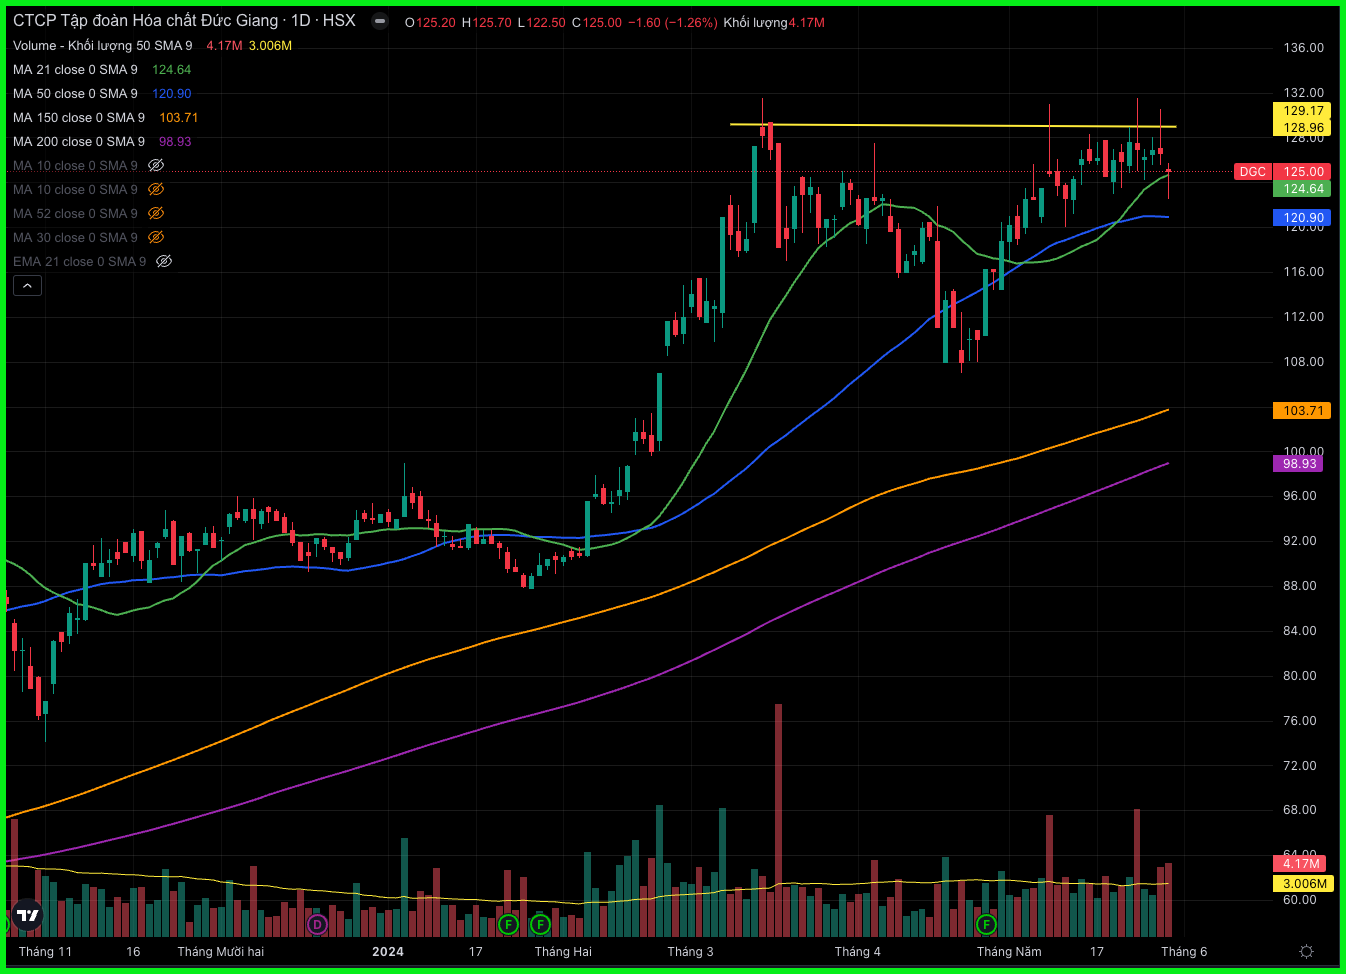This screenshot has width=1346, height=974.
Task: Select the MA 21 close indicator legend
Action: tap(75, 69)
